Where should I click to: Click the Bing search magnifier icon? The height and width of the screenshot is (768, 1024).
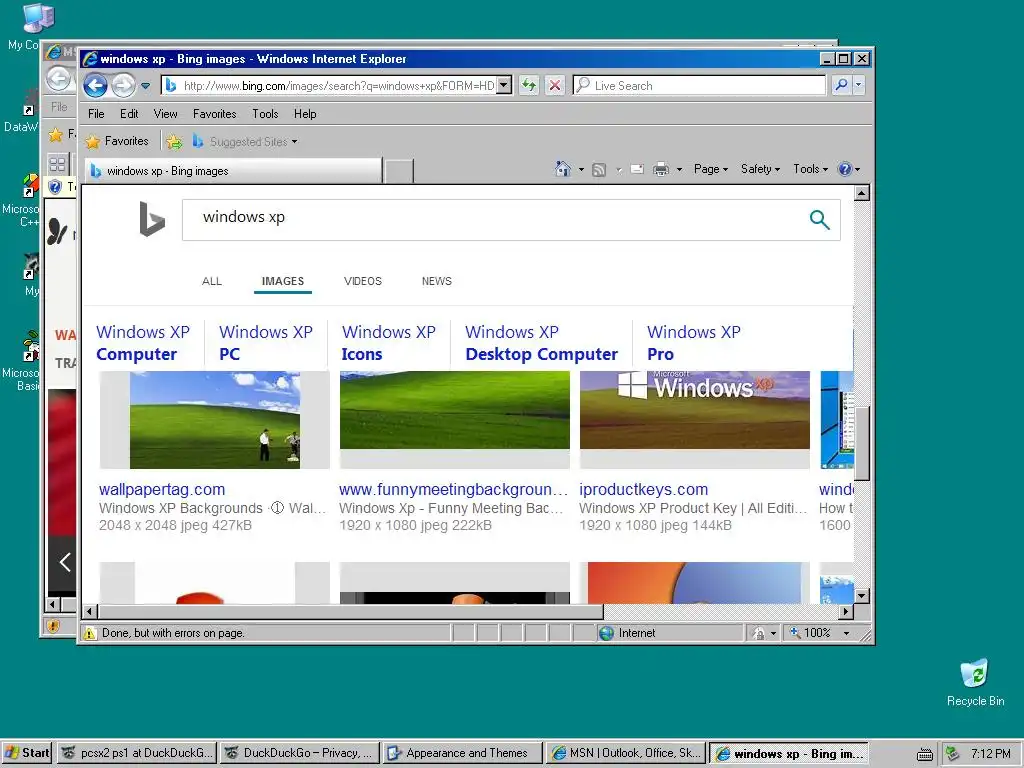tap(820, 219)
